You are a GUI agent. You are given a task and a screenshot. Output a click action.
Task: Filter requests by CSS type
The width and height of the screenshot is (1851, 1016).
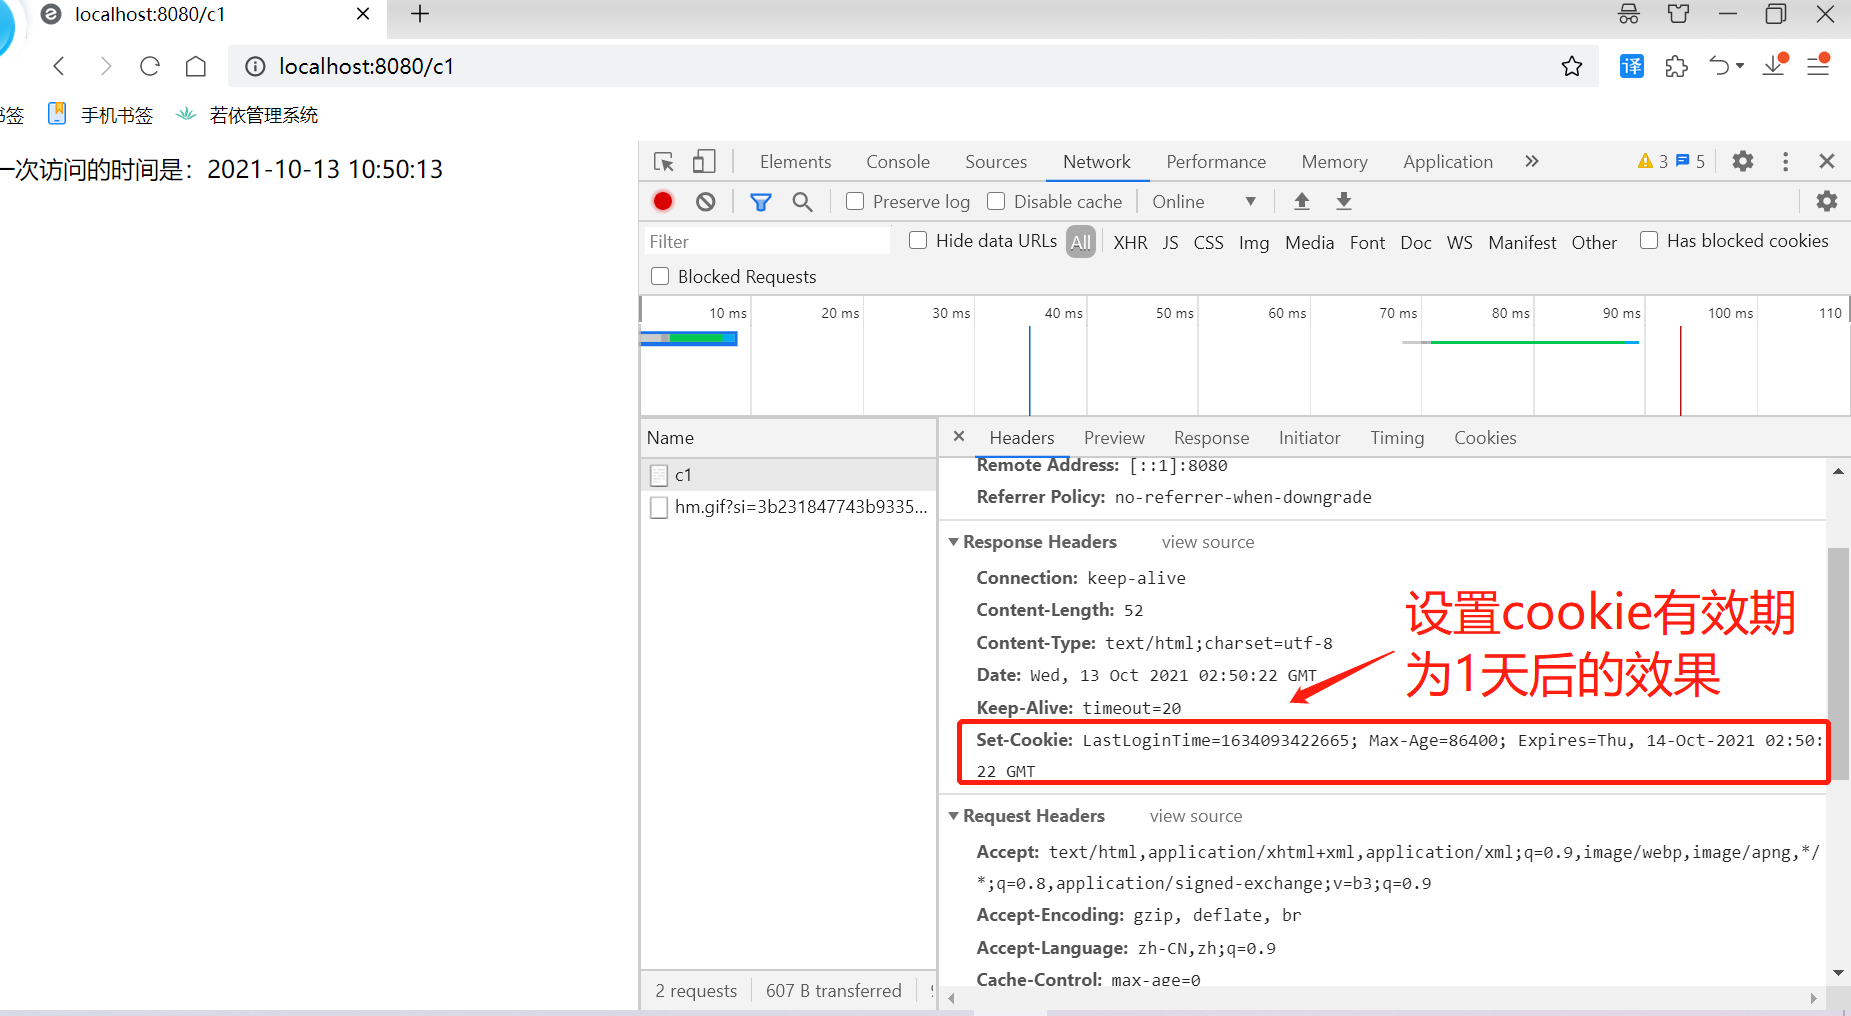[x=1209, y=242]
